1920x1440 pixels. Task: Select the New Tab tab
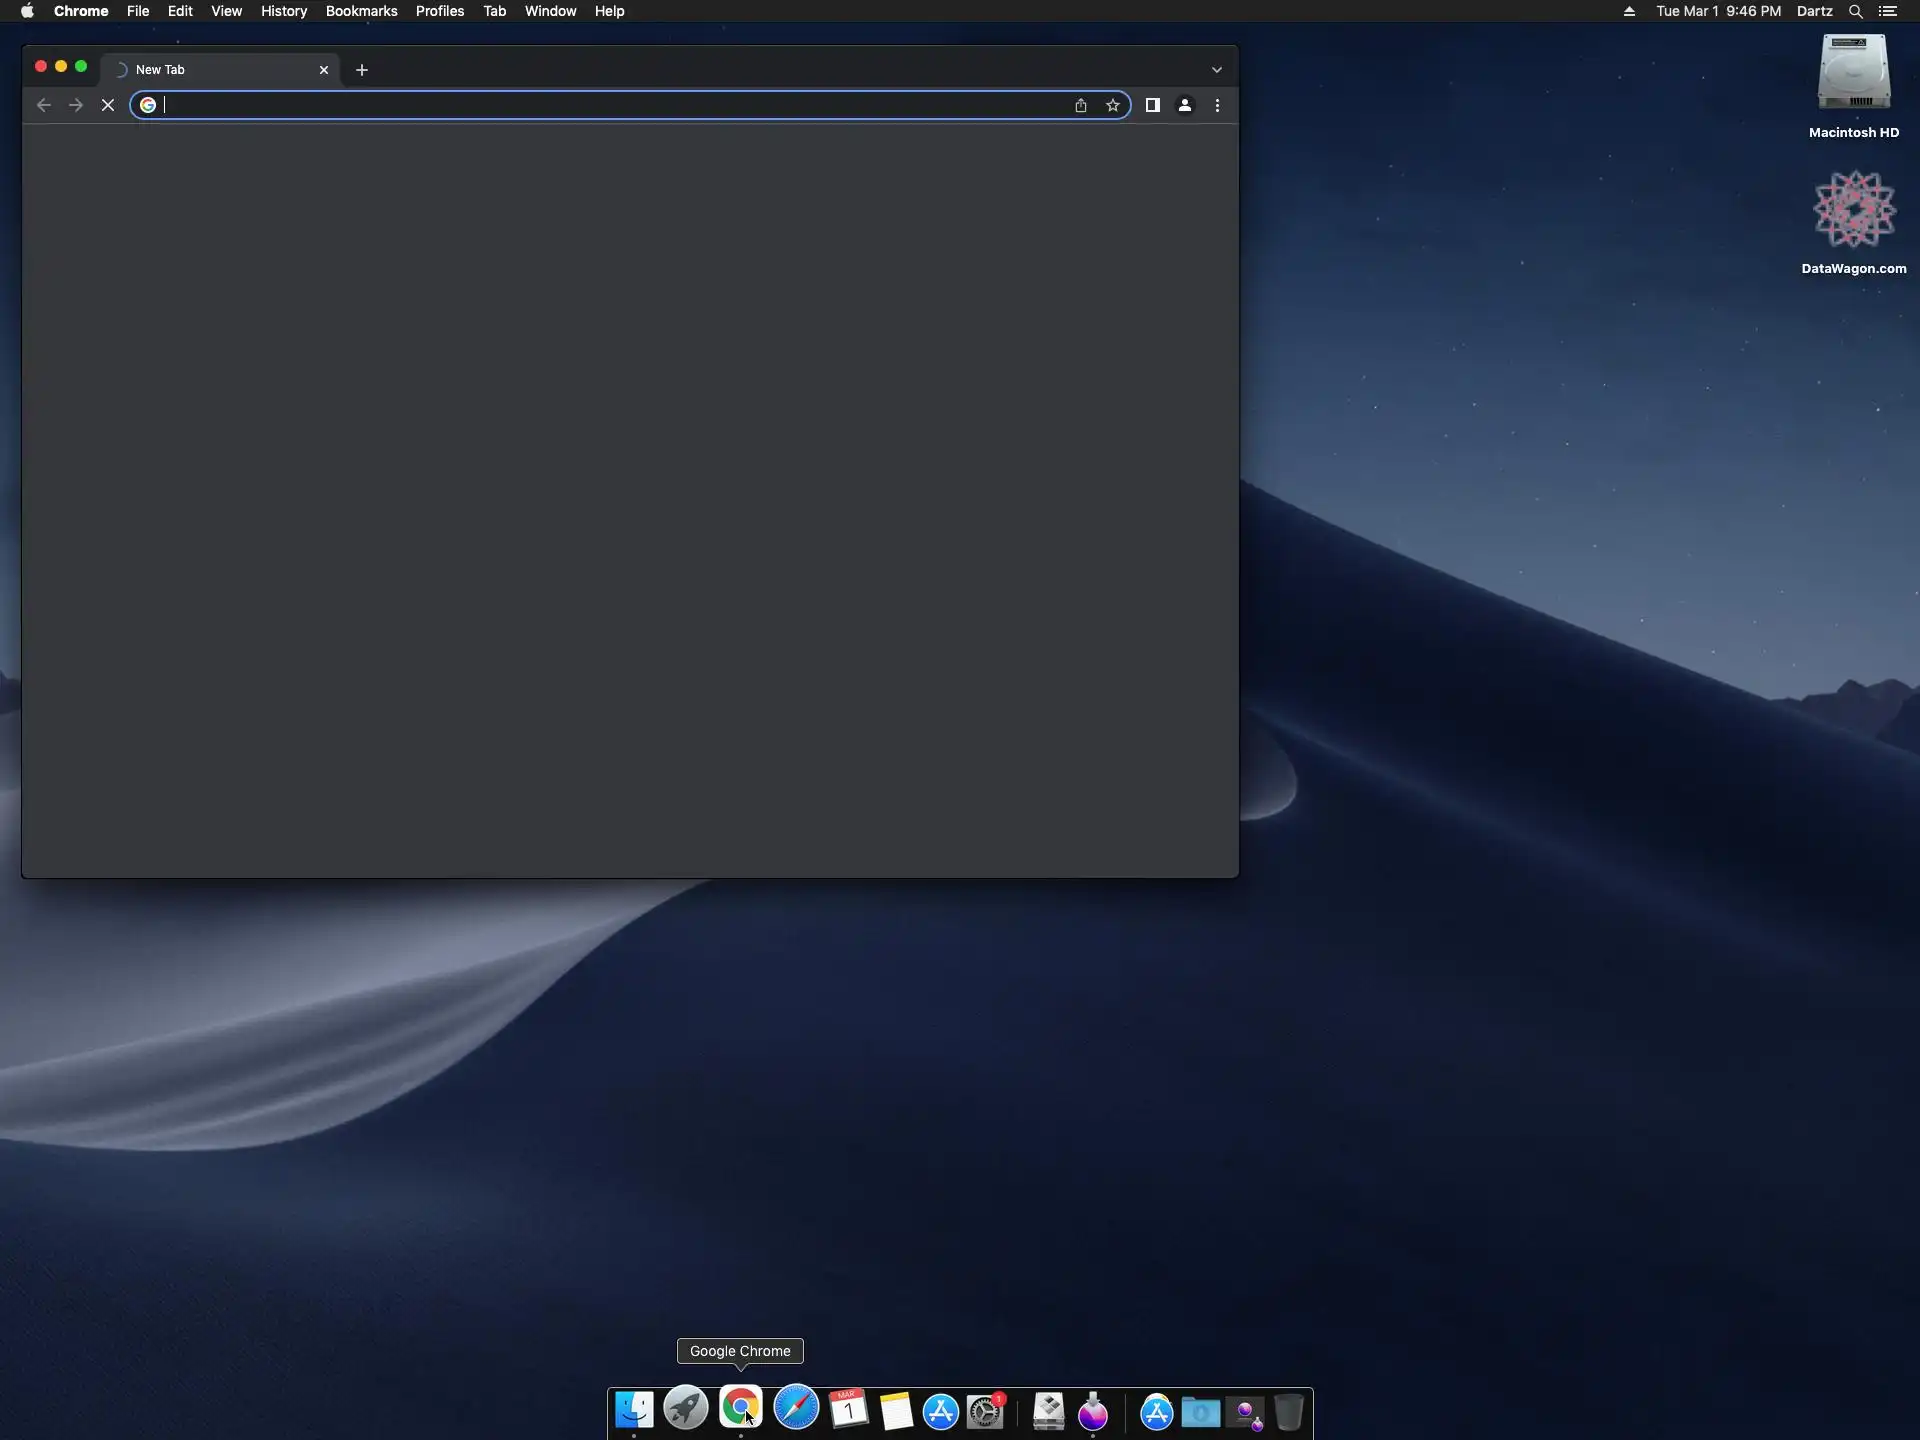click(210, 70)
